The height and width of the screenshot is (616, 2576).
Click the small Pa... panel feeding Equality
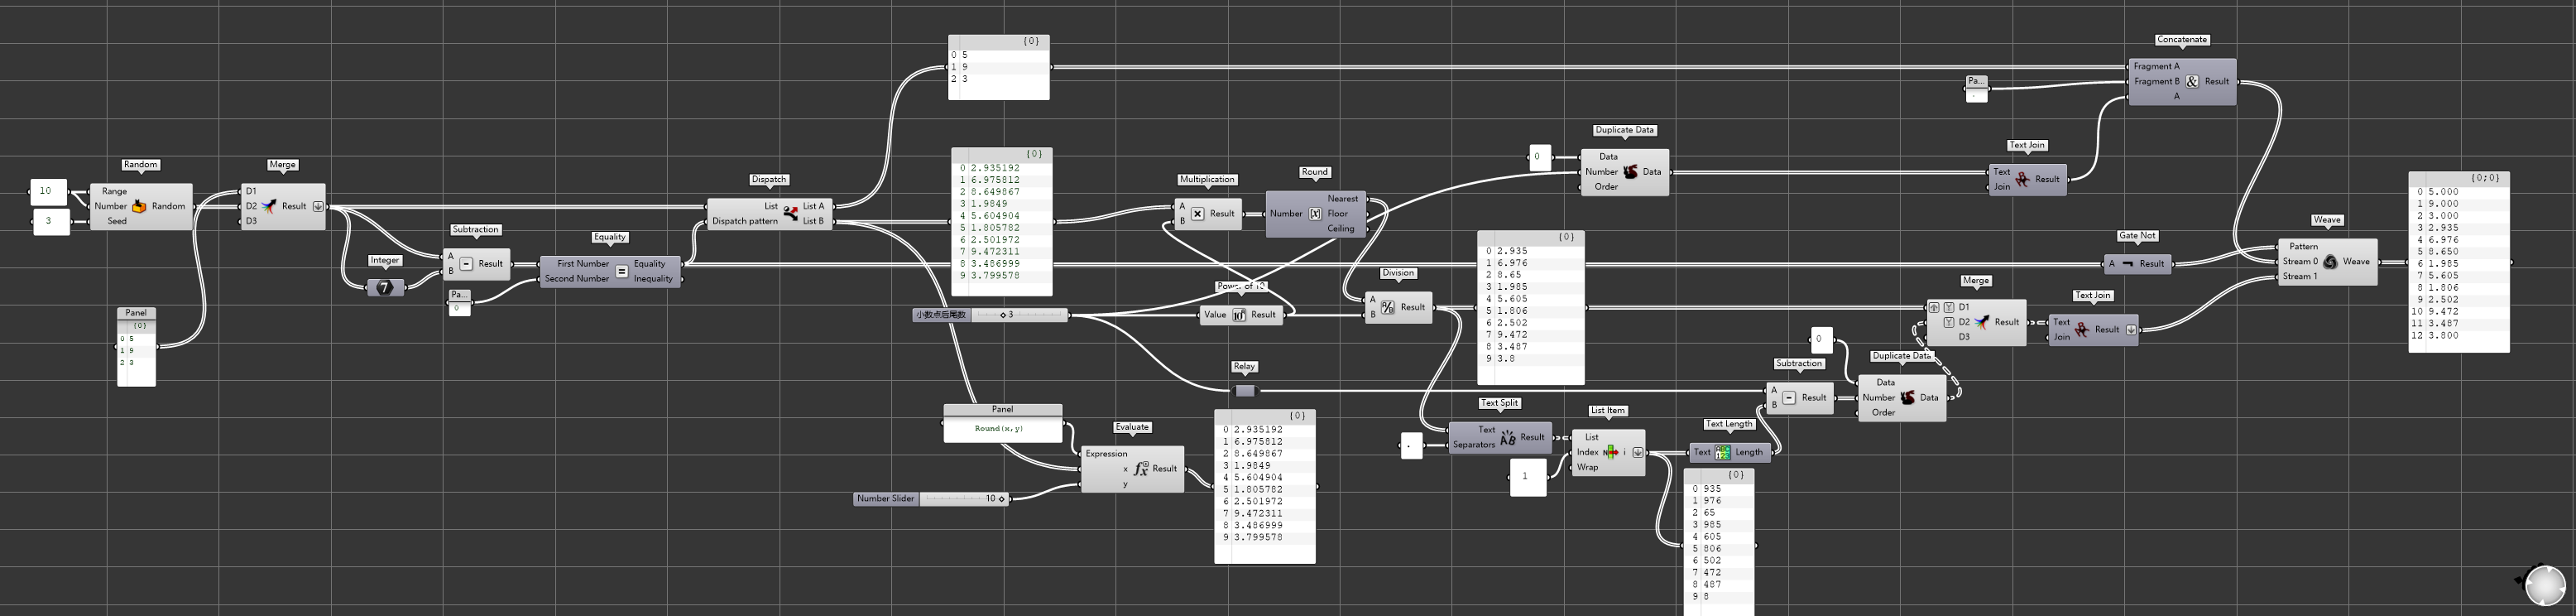(459, 302)
